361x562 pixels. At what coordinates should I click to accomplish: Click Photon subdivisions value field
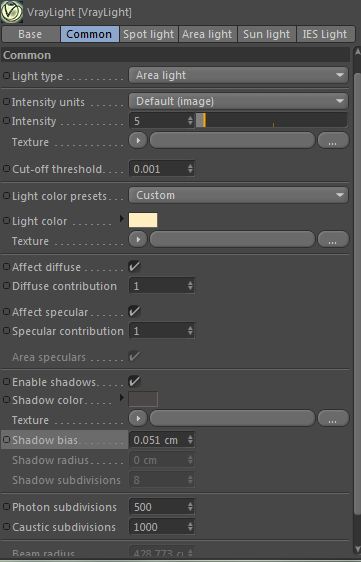click(x=162, y=507)
